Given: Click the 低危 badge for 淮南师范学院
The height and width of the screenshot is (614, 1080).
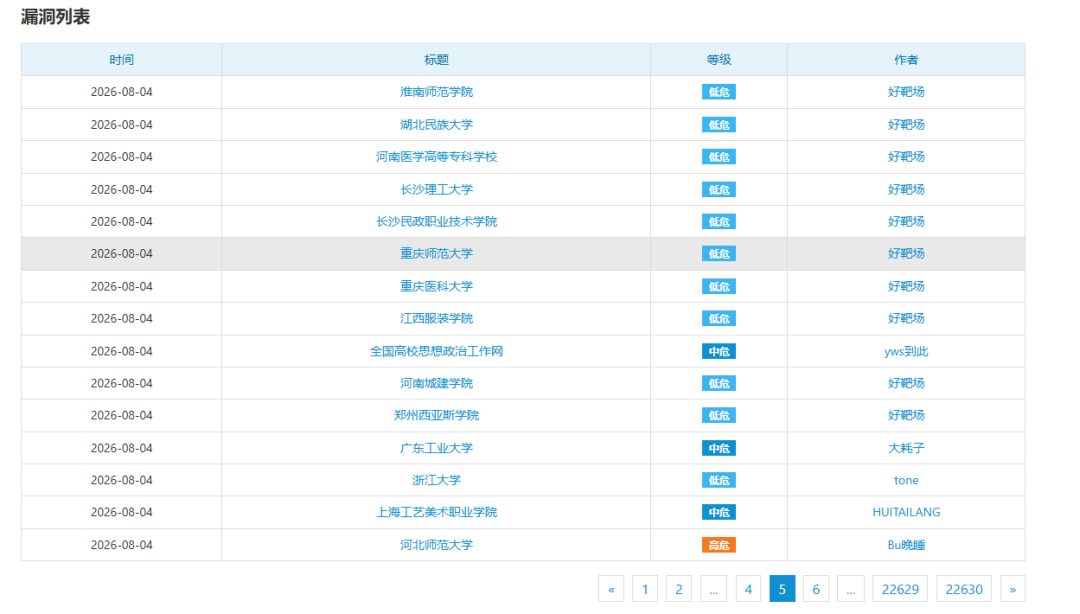Looking at the screenshot, I should click(718, 92).
